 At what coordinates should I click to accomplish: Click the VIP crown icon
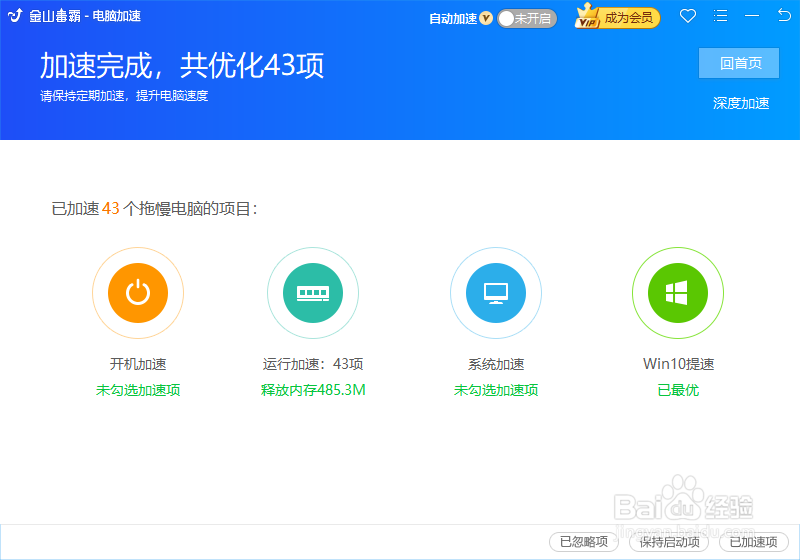(x=587, y=16)
